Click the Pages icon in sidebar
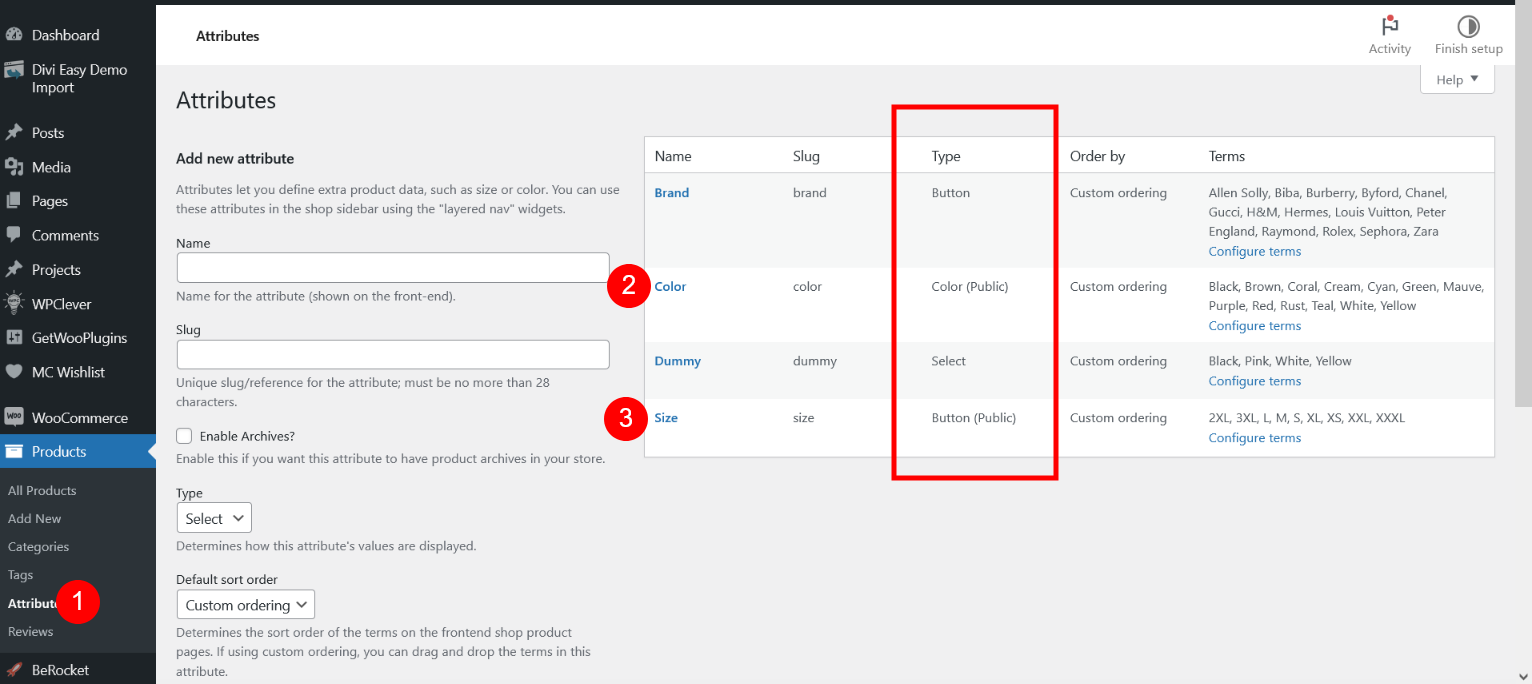This screenshot has width=1532, height=684. point(14,201)
